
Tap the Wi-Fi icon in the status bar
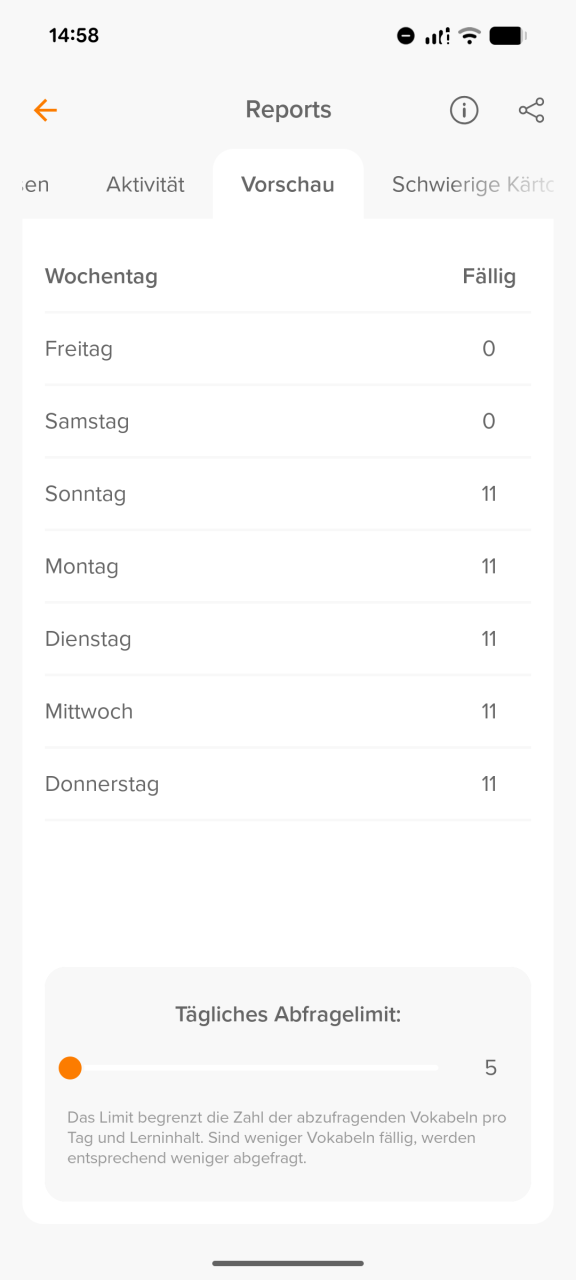click(469, 35)
